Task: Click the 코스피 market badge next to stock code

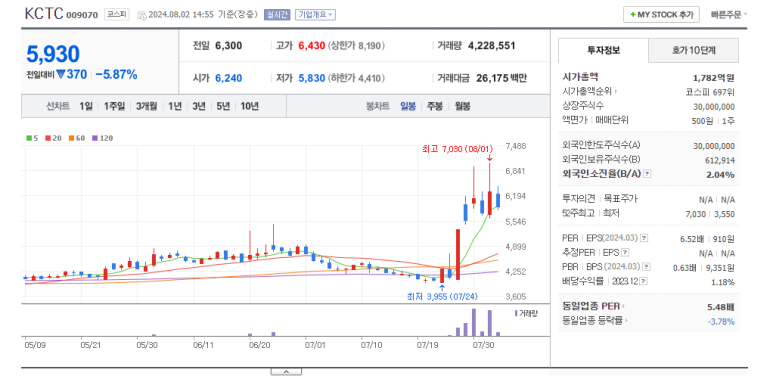Action: tap(117, 15)
